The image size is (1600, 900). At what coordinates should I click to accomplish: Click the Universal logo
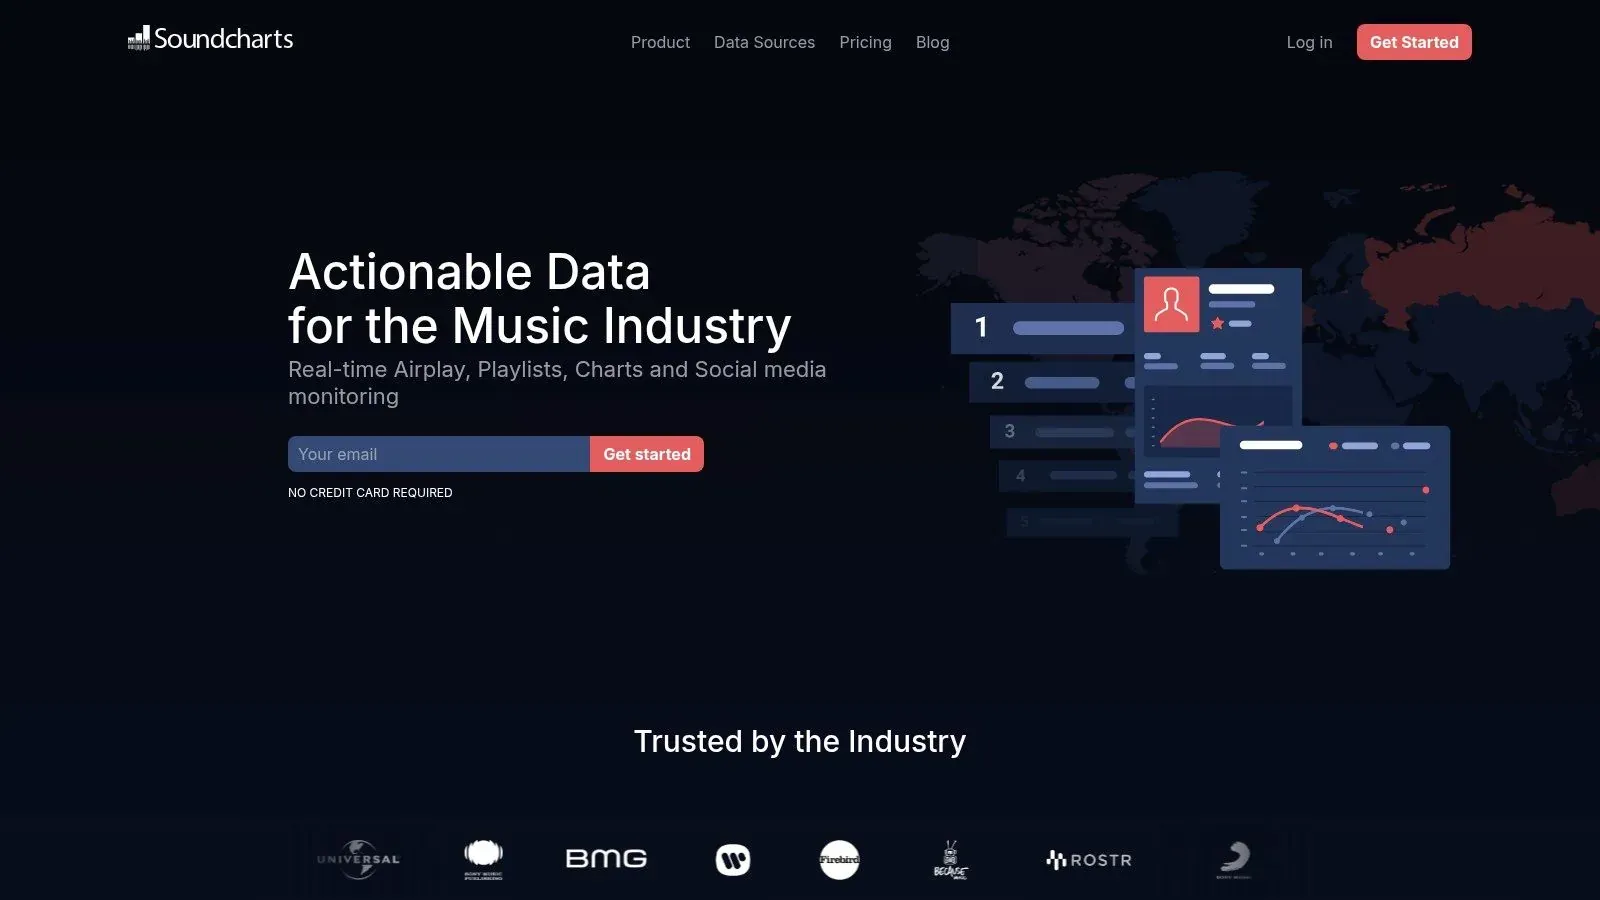[358, 859]
